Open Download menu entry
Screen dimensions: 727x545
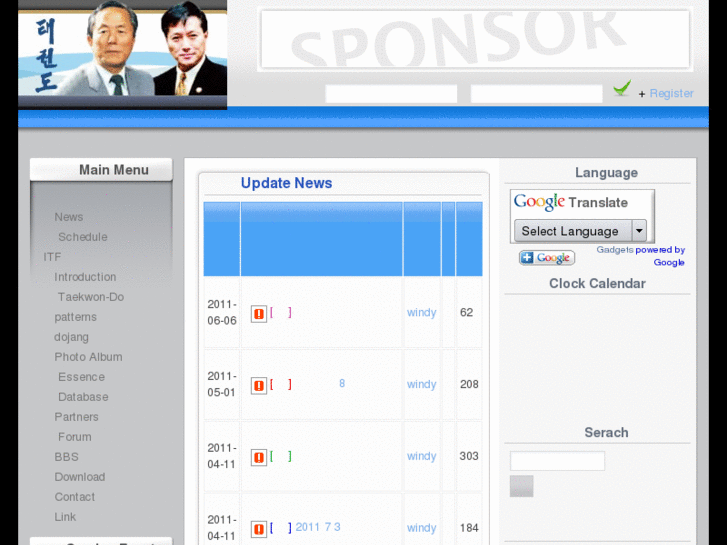80,477
